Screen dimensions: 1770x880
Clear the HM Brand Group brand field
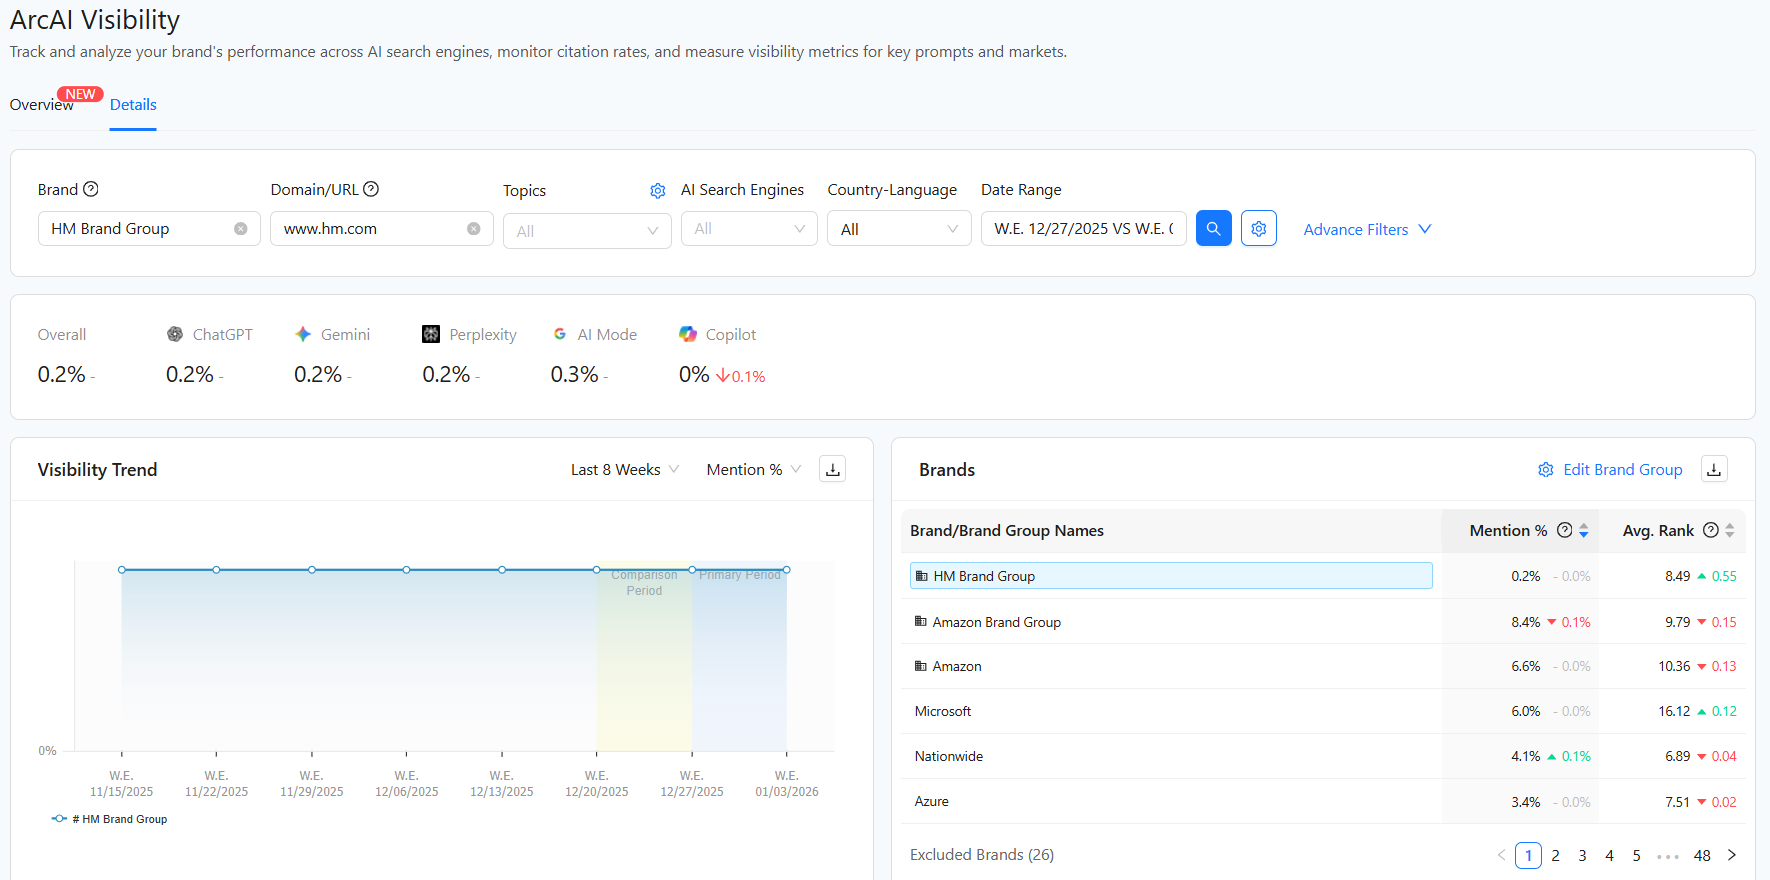241,229
